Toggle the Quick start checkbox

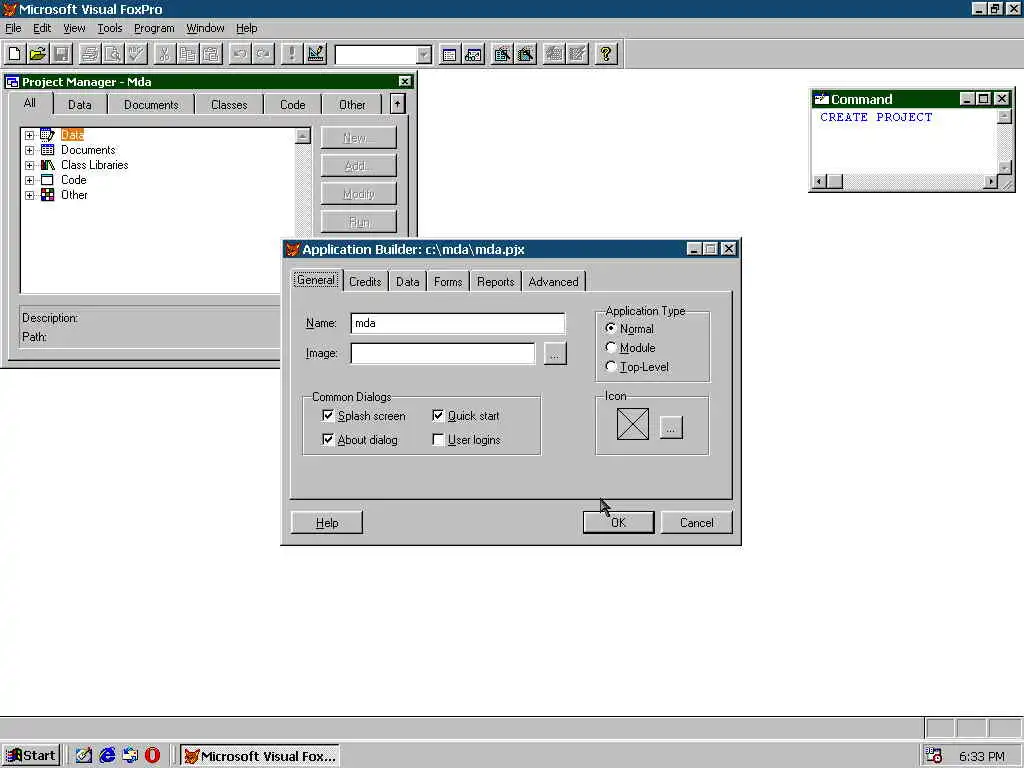point(438,415)
